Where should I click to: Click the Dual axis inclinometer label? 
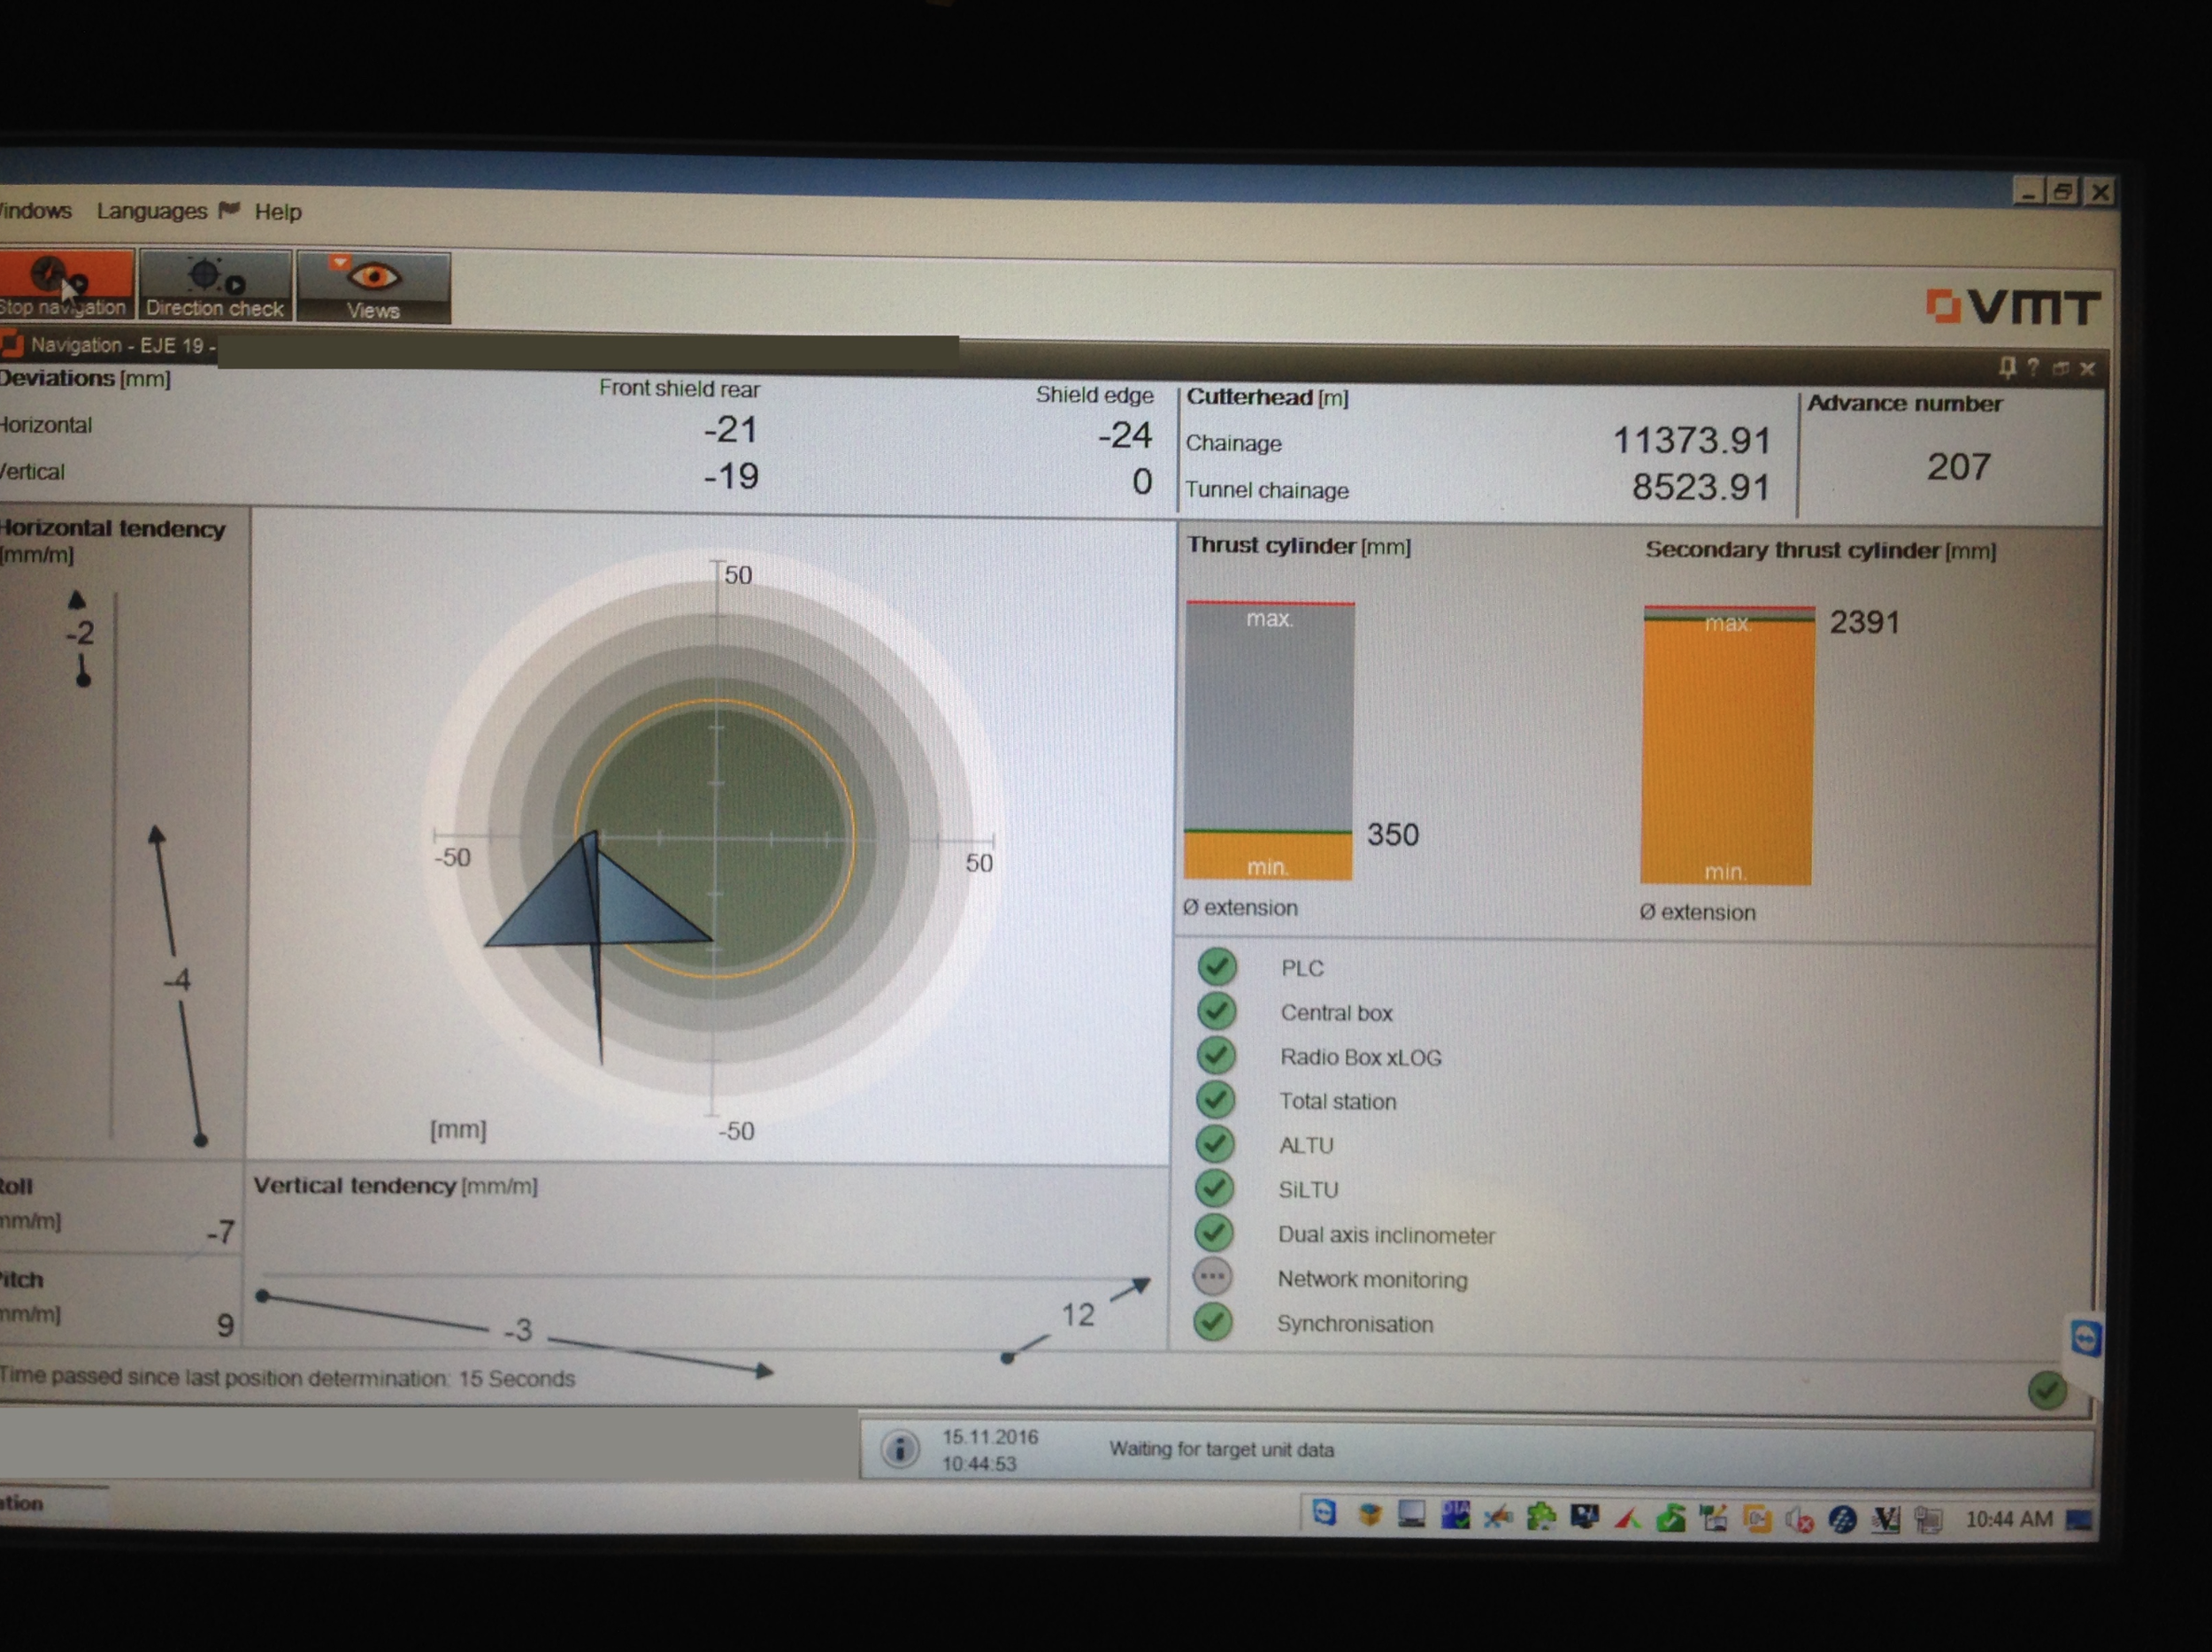1386,1235
